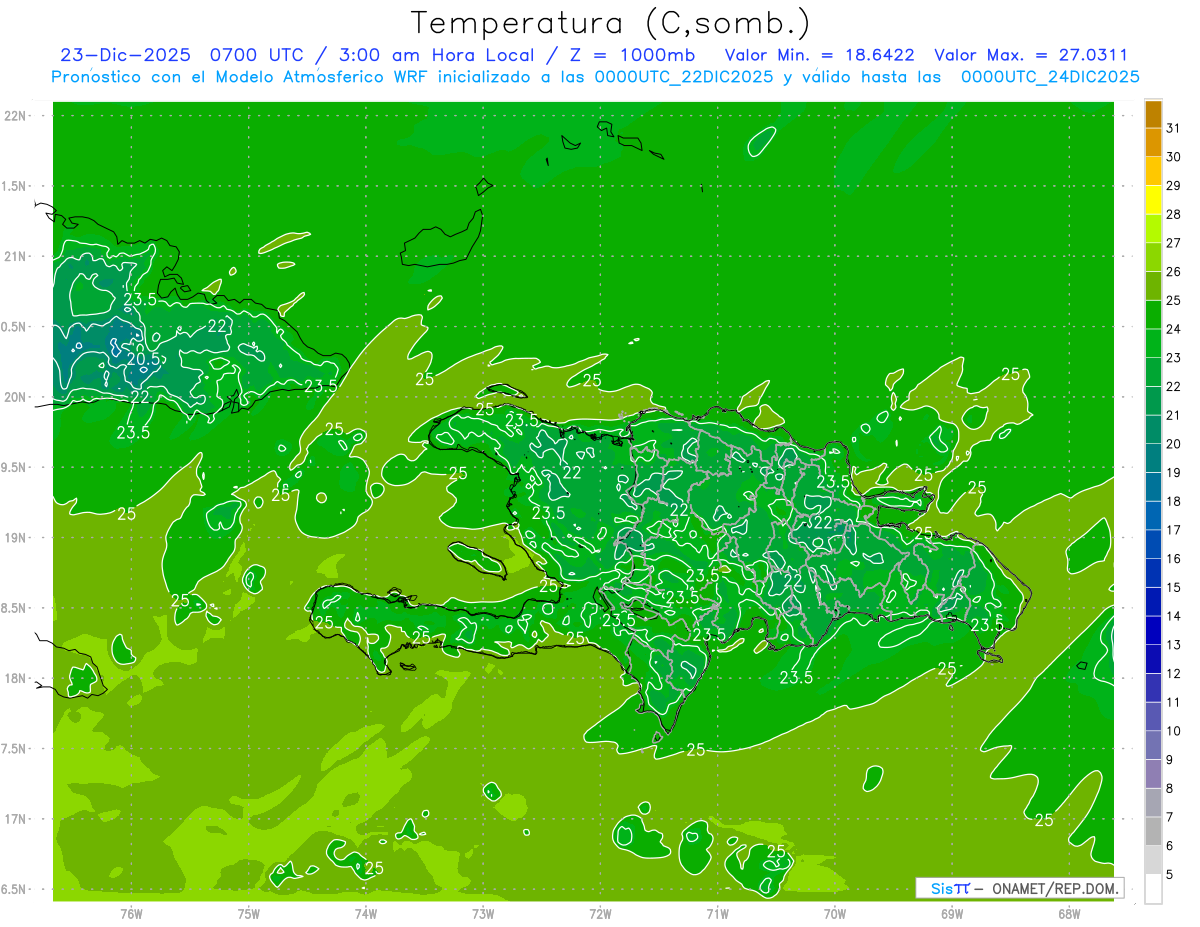Viewport: 1200px width, 927px height.
Task: Click the '20.5' contour label over Cuba
Action: pyautogui.click(x=143, y=360)
